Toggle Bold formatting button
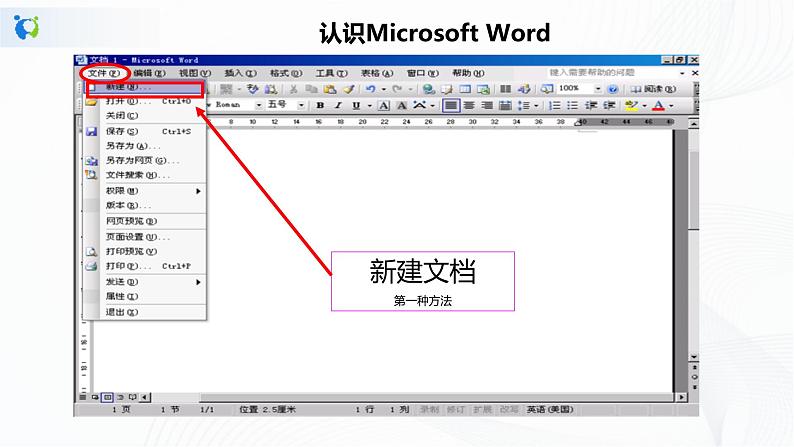Screen dimensions: 794x447 (x=320, y=105)
